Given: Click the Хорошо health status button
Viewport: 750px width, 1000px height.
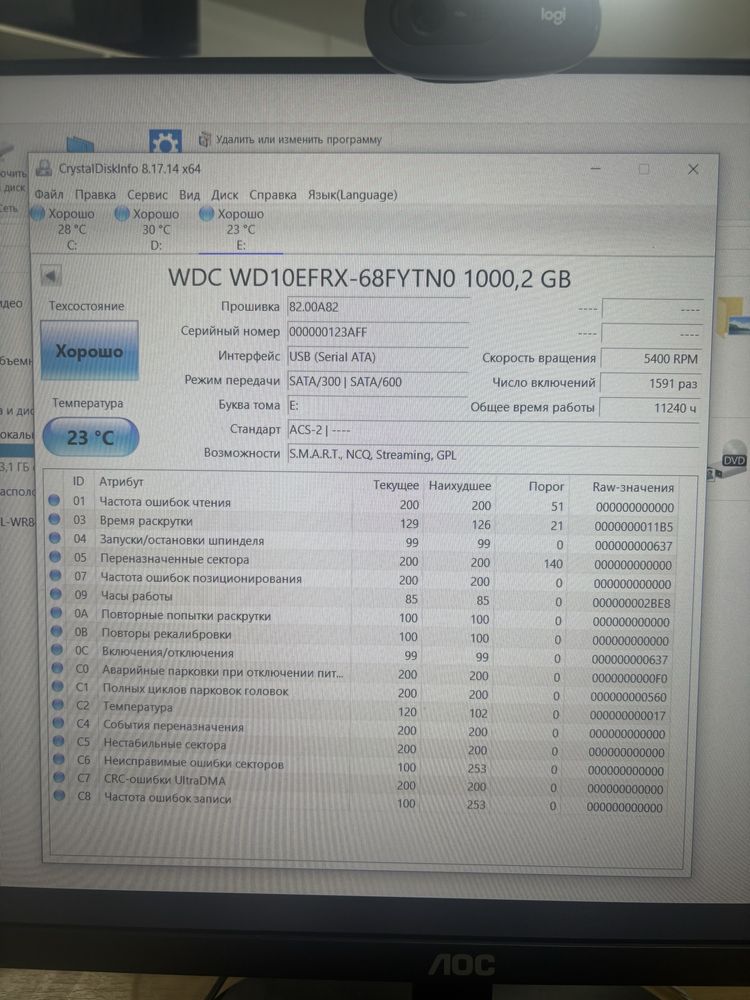Looking at the screenshot, I should (x=89, y=351).
